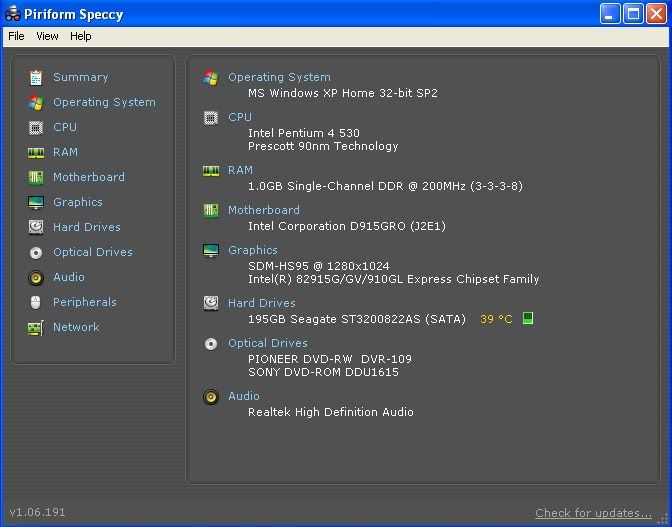The height and width of the screenshot is (527, 672).
Task: Click the green drive status indicator icon
Action: (x=528, y=318)
